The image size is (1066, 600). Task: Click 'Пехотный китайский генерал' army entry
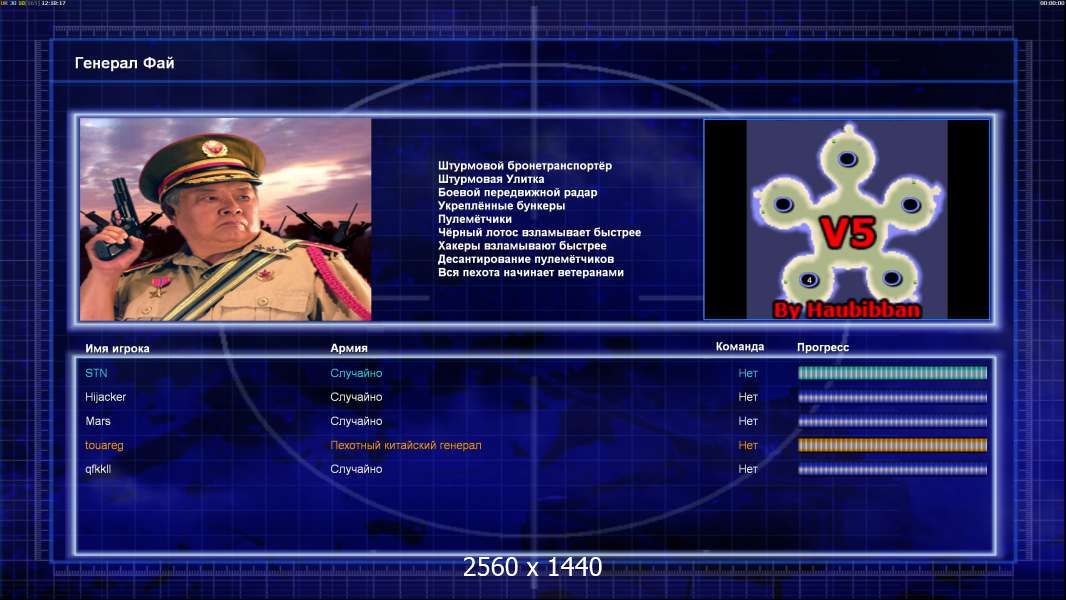[x=406, y=446]
